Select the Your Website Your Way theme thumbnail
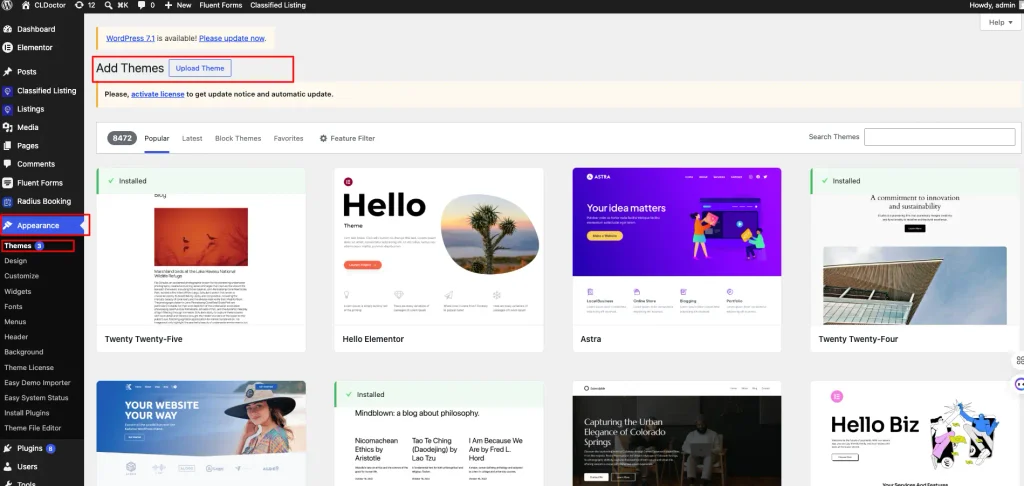 coord(201,434)
